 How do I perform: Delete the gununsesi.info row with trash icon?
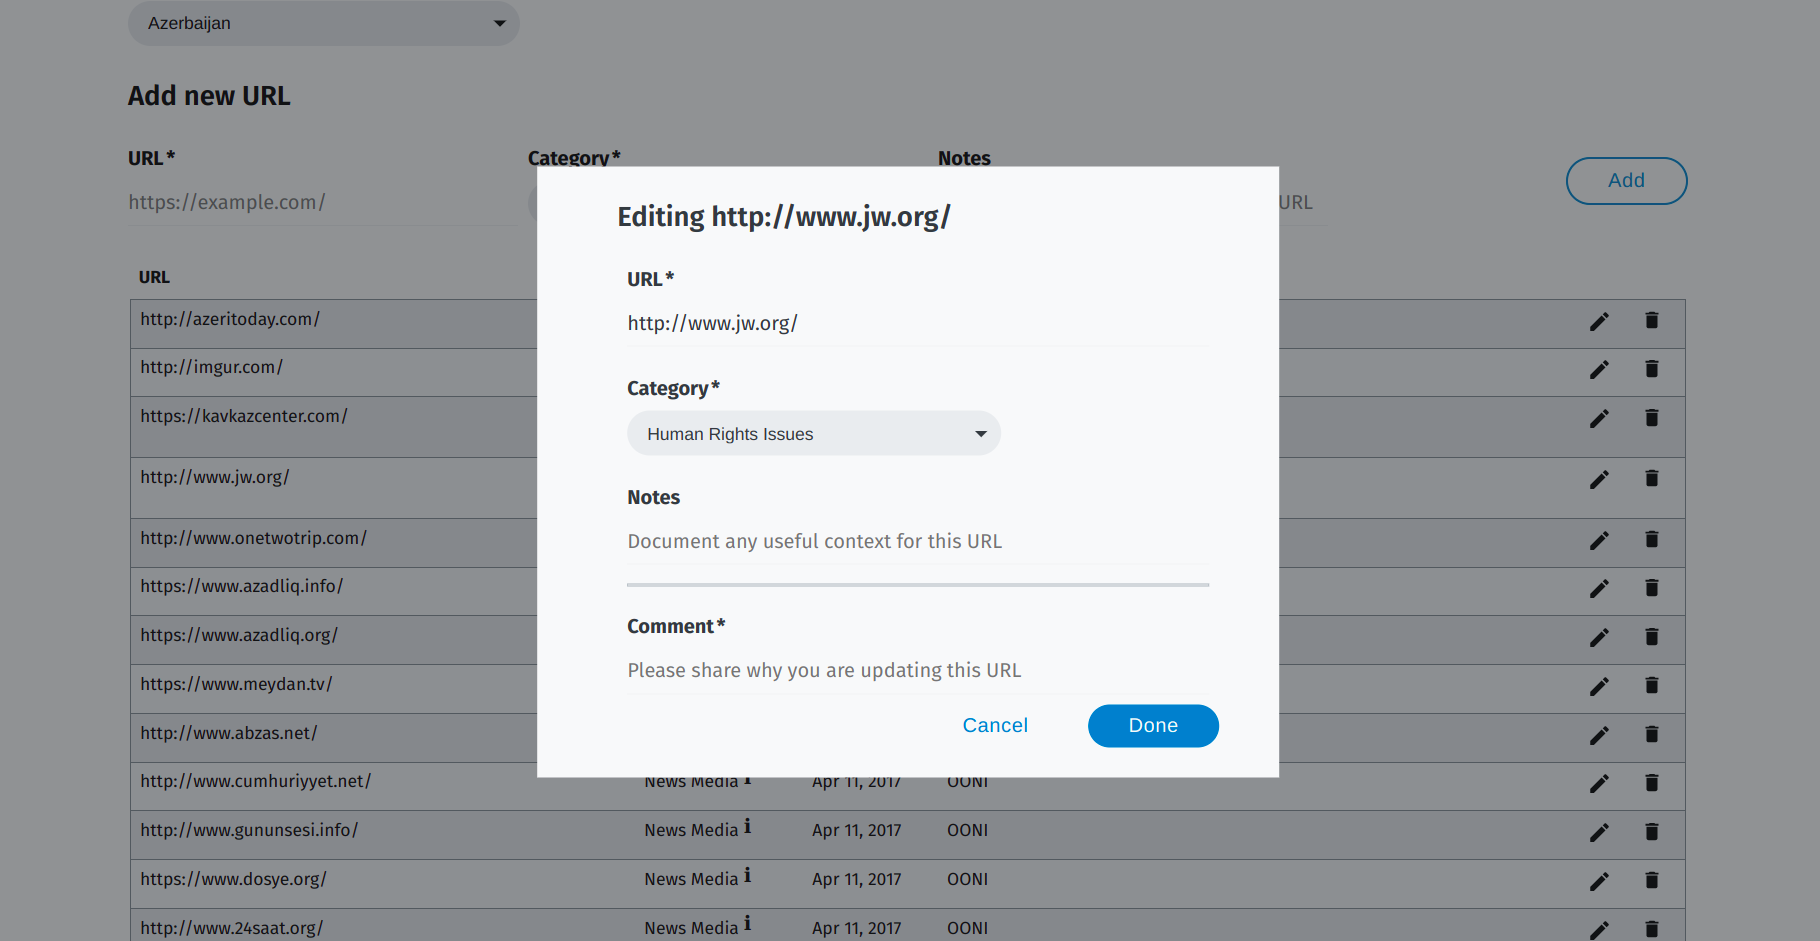1651,832
